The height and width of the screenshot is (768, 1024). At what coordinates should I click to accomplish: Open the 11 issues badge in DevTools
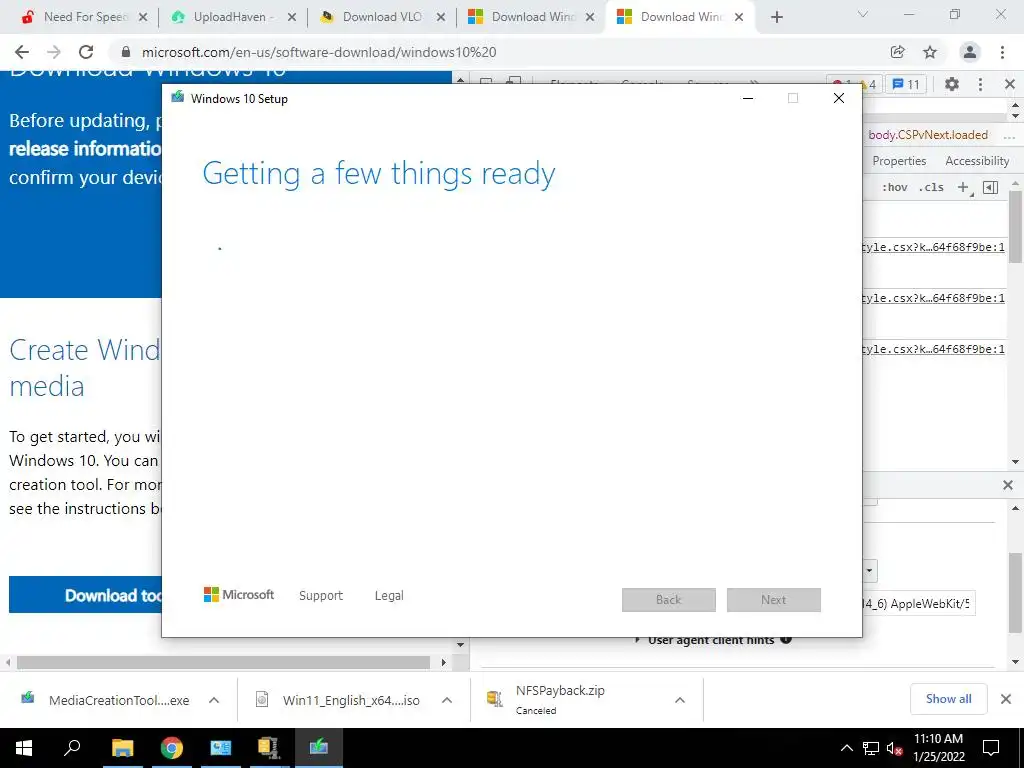tap(906, 84)
